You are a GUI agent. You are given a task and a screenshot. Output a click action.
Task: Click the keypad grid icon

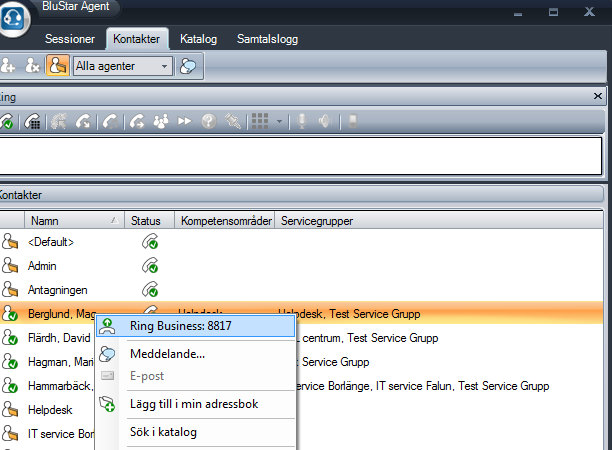pos(260,121)
